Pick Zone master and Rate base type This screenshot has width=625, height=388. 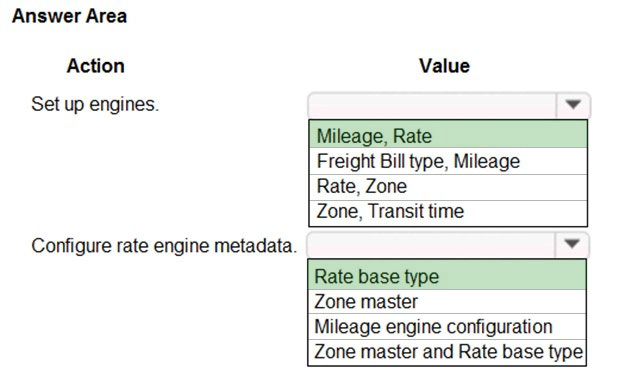[x=447, y=352]
